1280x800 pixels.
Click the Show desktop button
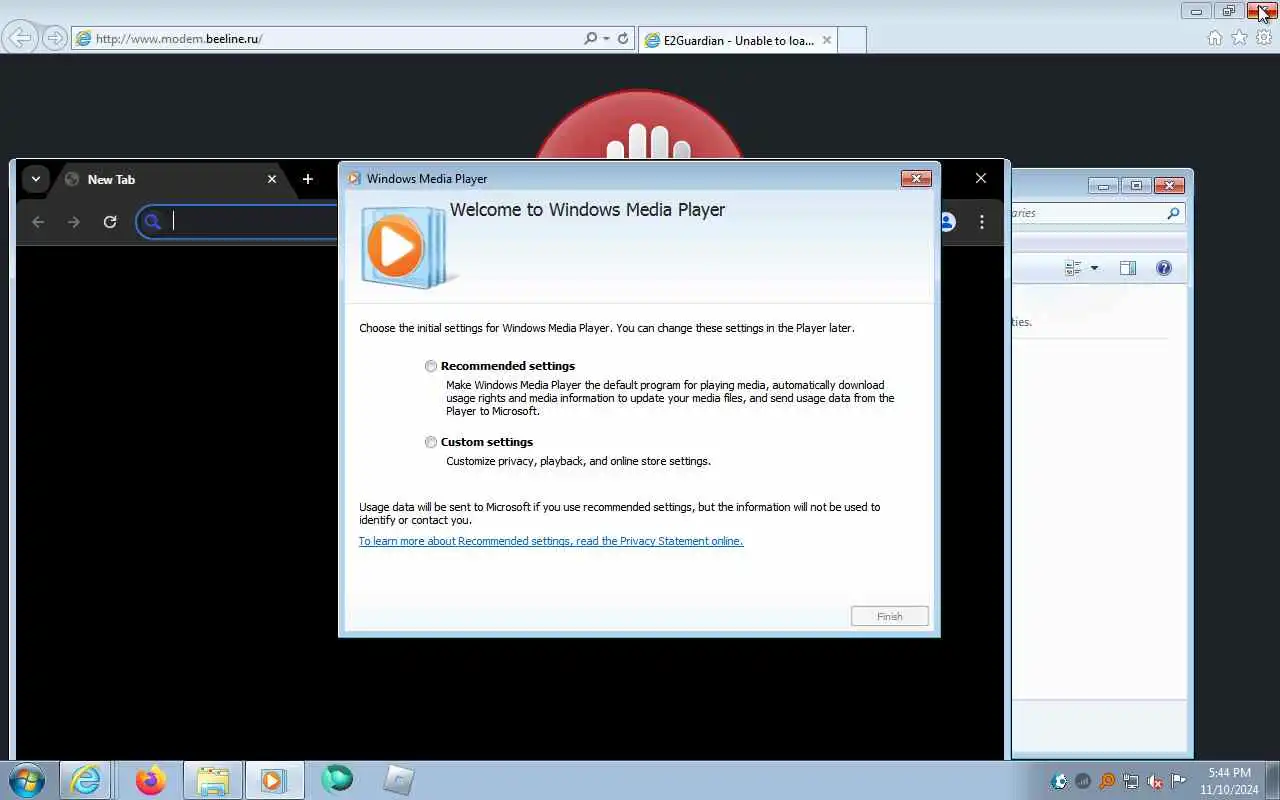[1272, 781]
